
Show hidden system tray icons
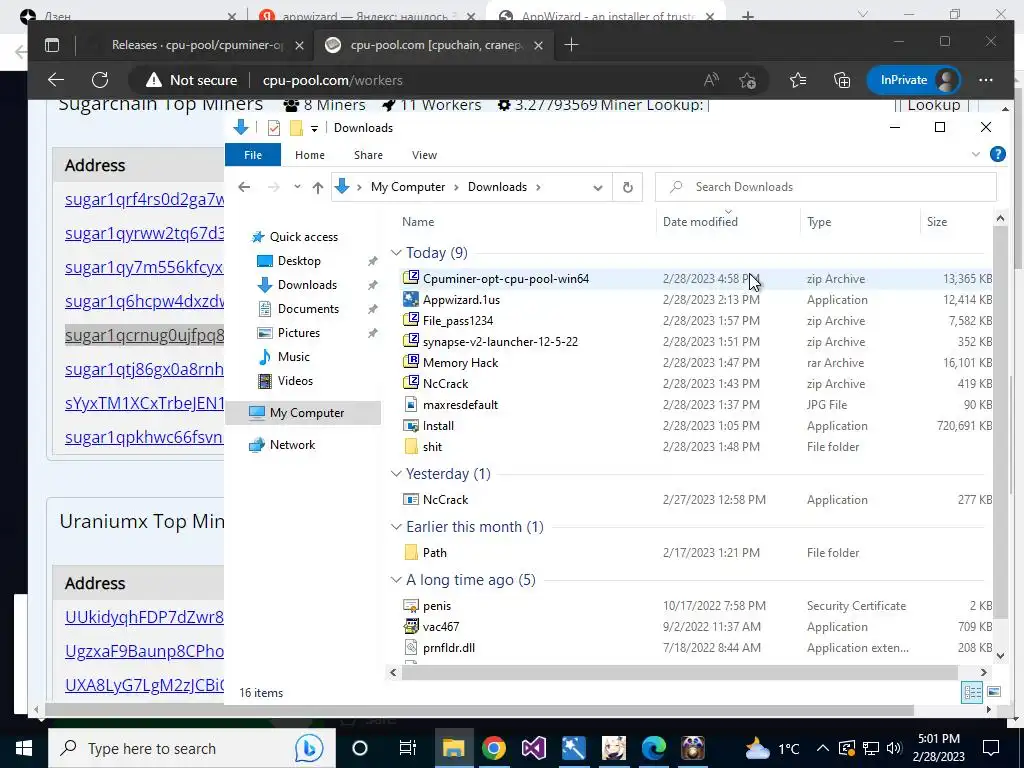pyautogui.click(x=823, y=748)
